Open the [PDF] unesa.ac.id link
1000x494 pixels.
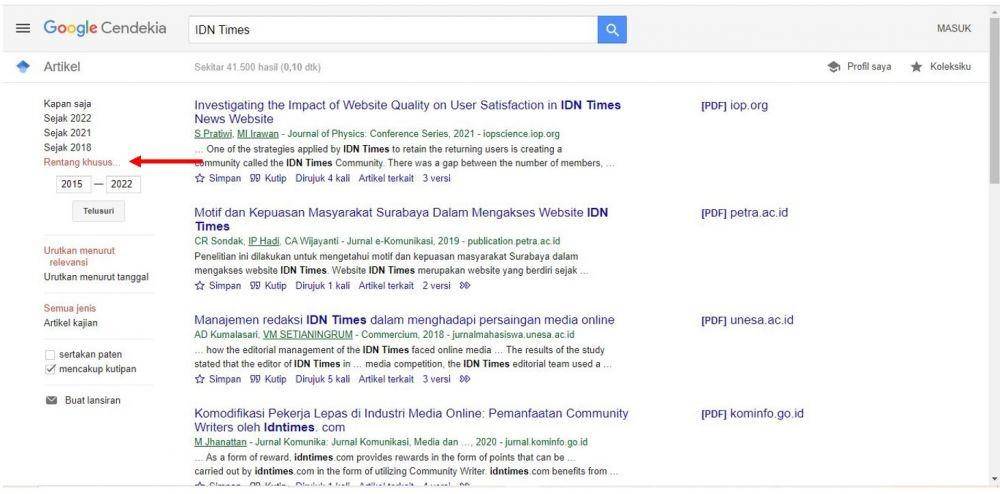pos(747,320)
